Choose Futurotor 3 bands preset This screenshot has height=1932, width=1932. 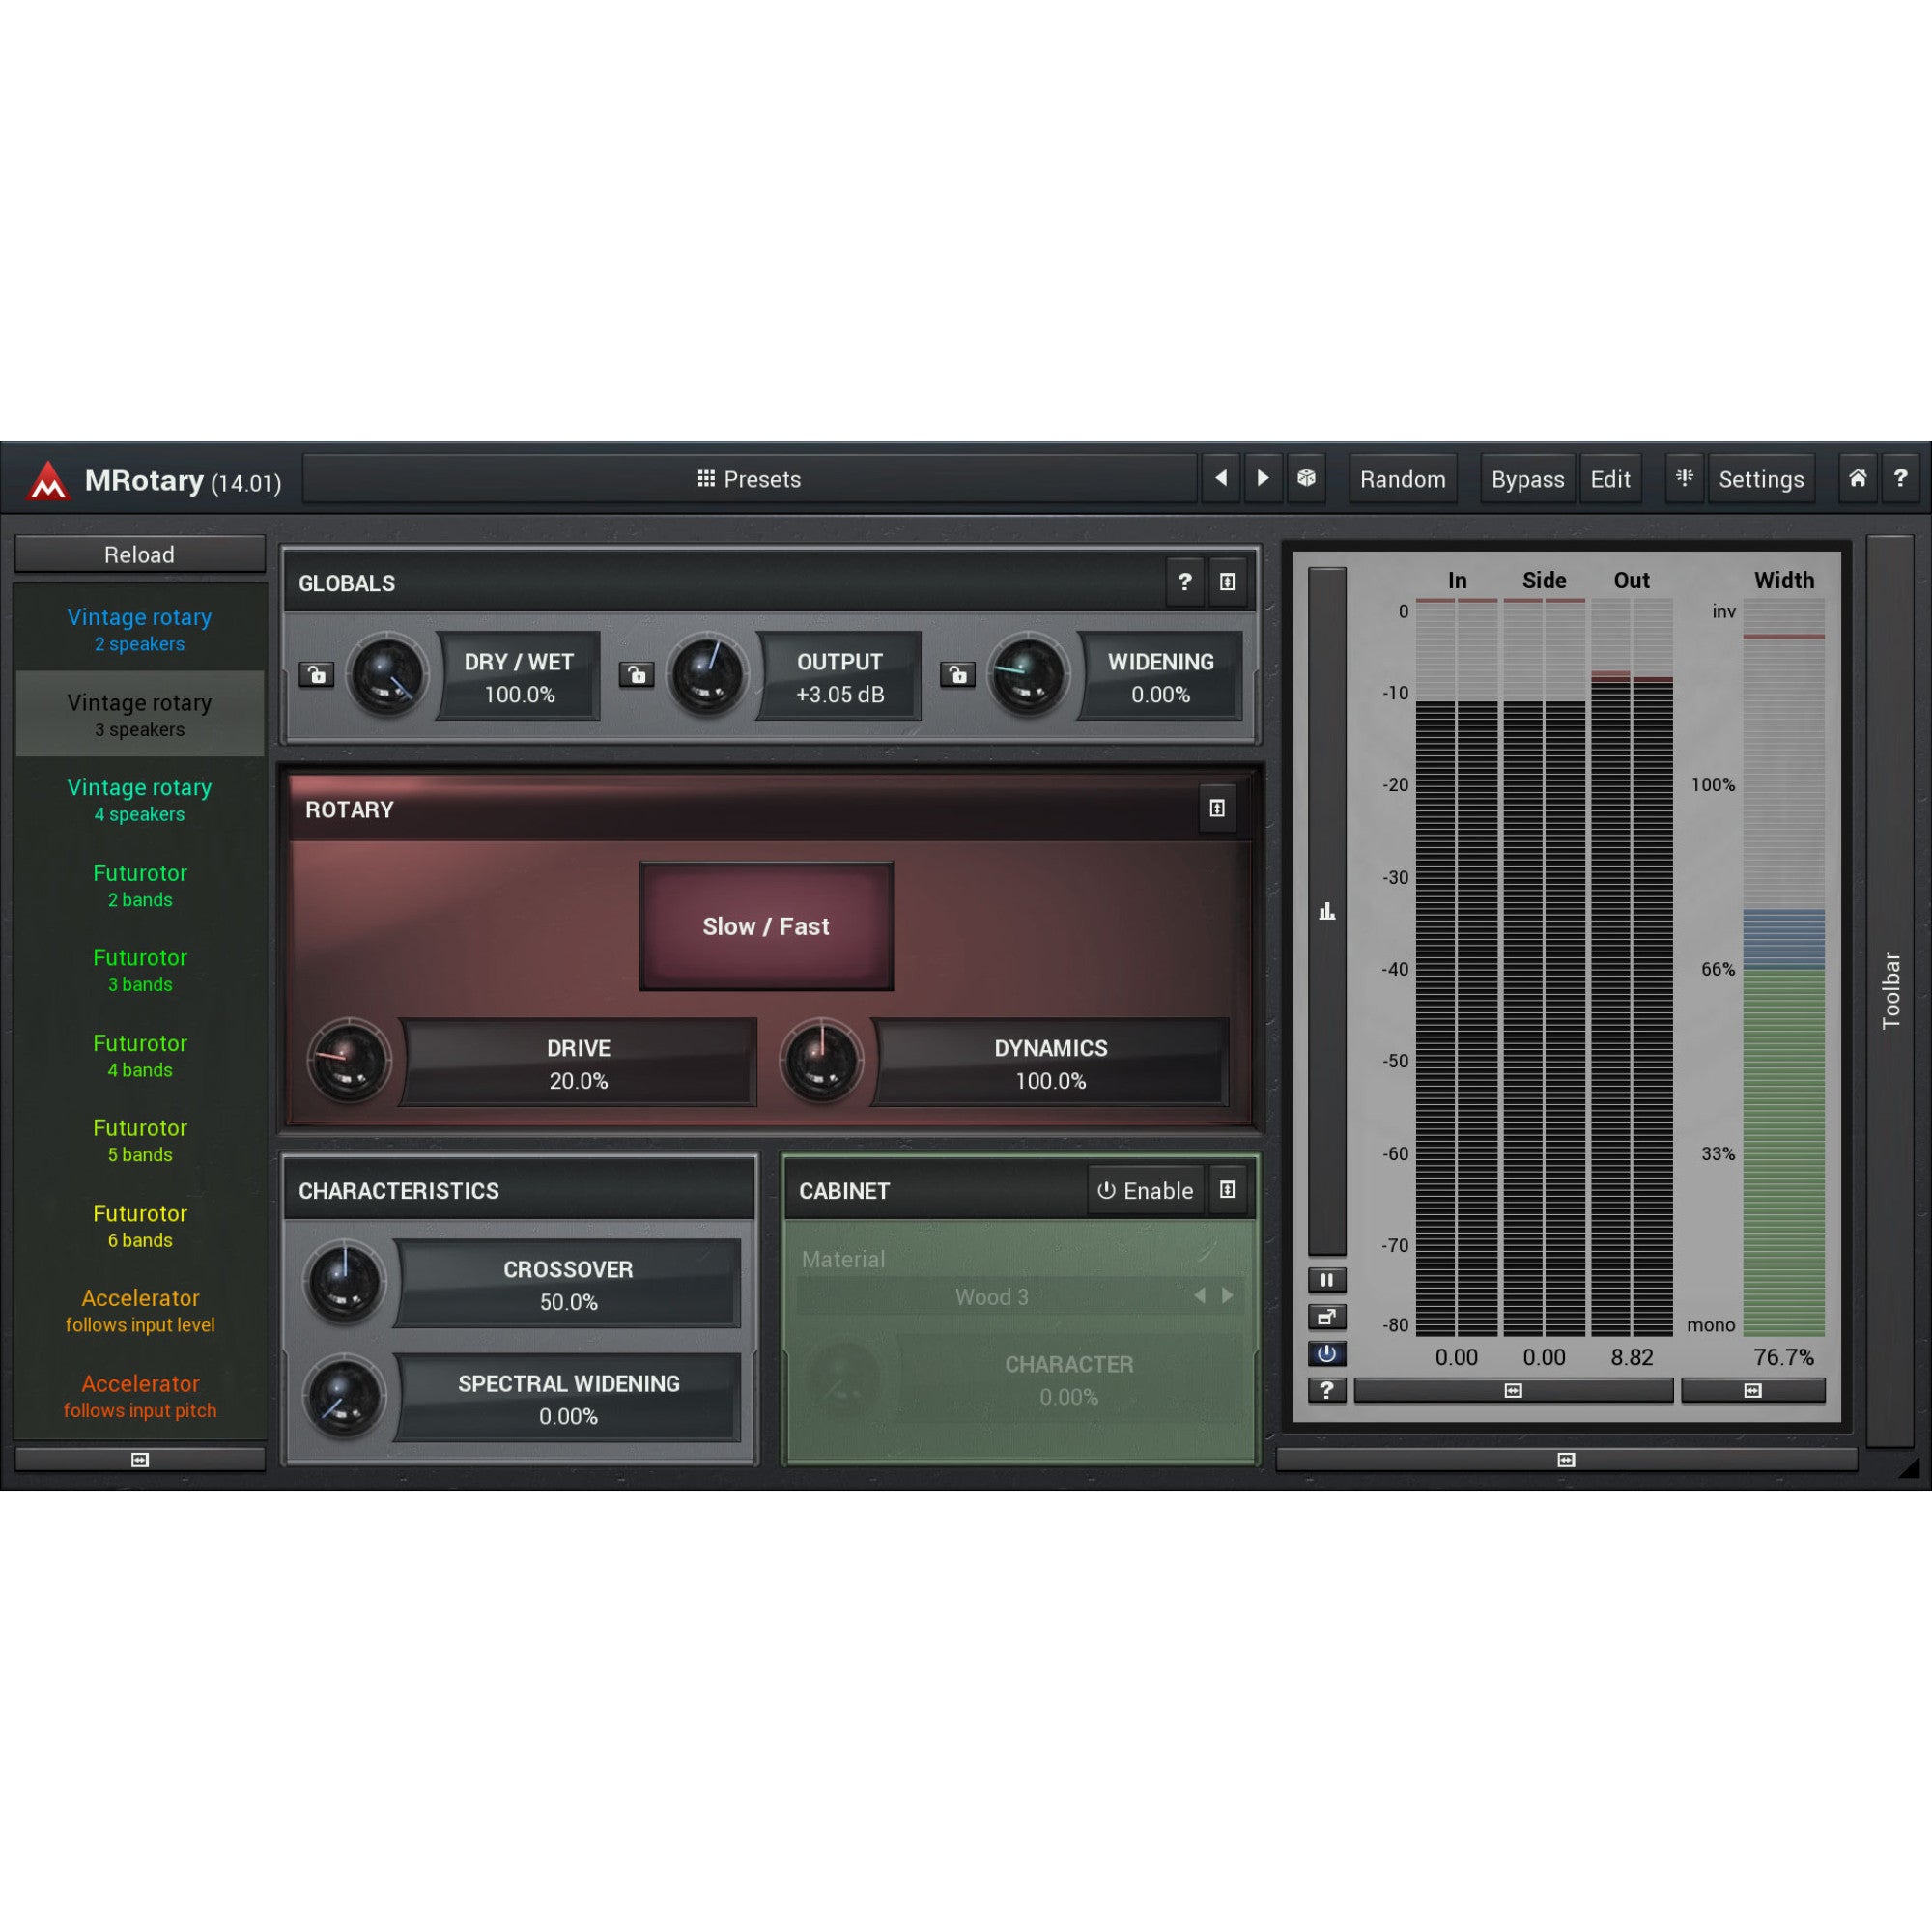tap(140, 969)
